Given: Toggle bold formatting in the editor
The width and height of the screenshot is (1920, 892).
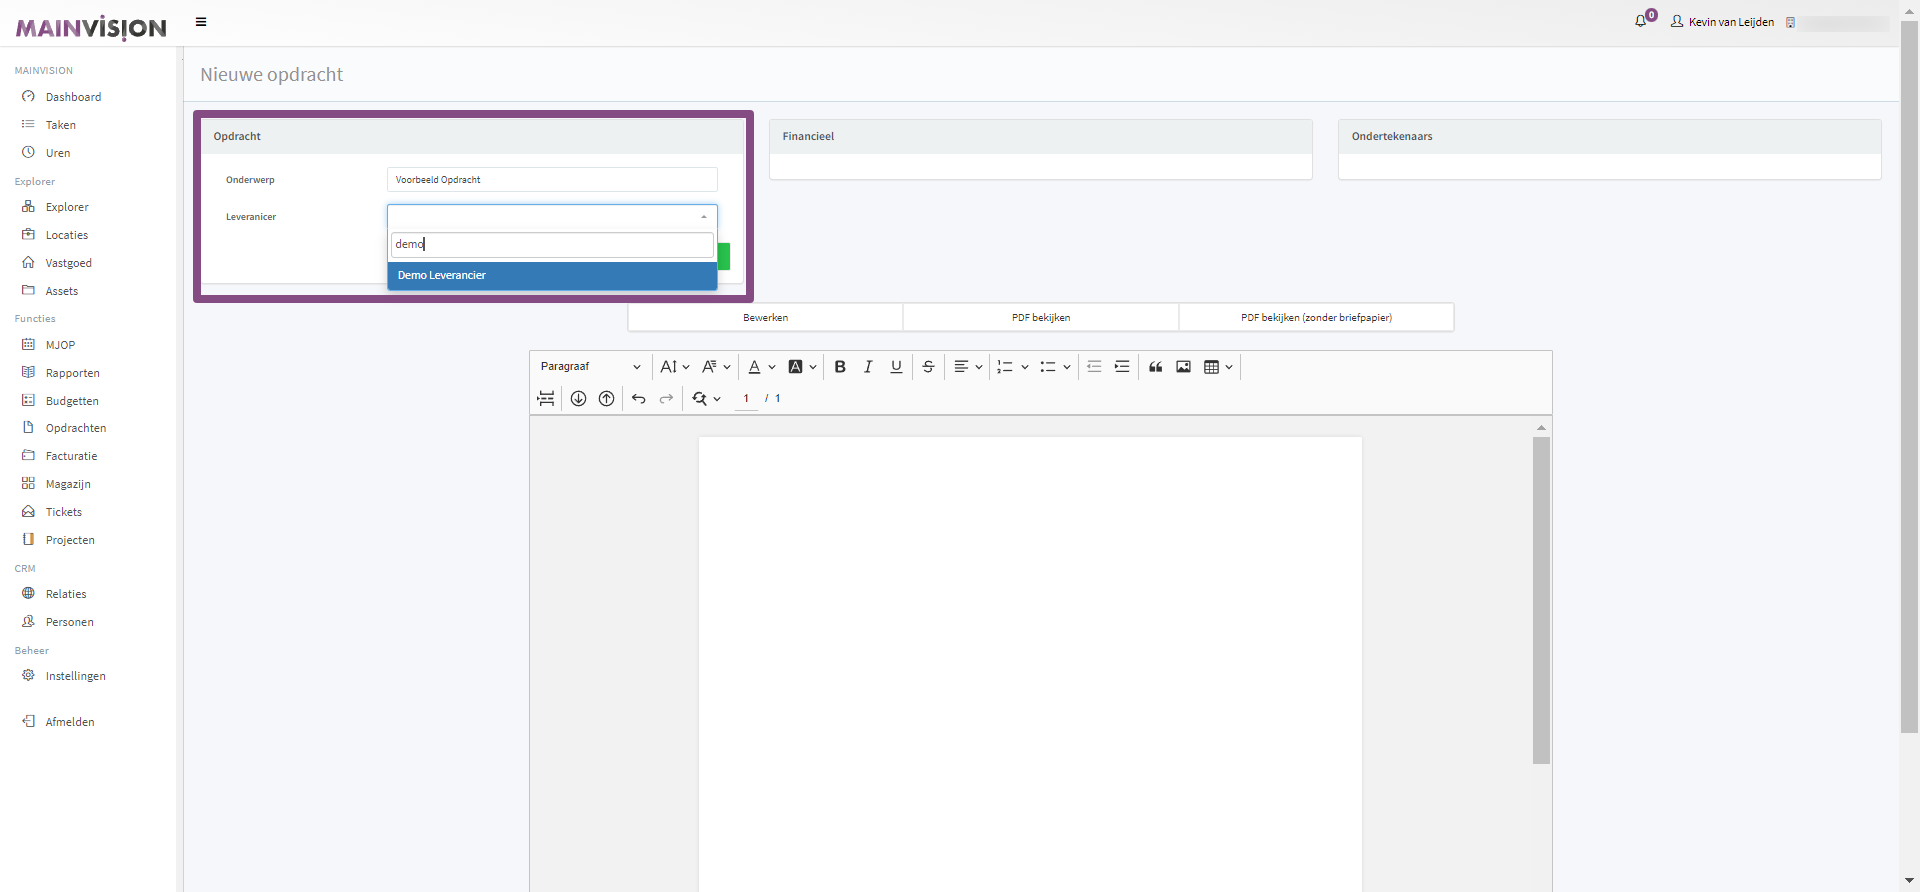Looking at the screenshot, I should 840,367.
